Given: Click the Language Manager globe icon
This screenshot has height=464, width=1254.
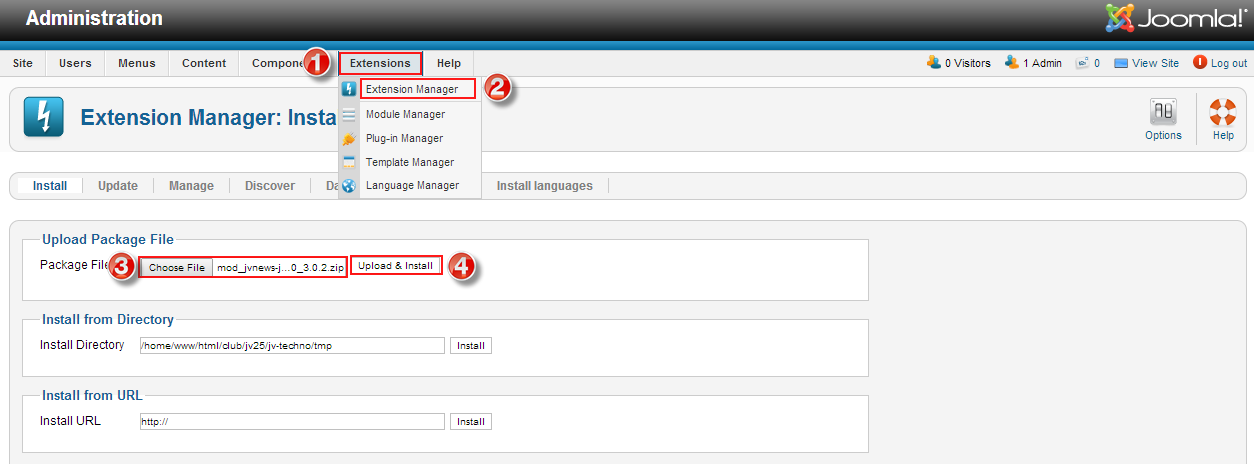Looking at the screenshot, I should [x=349, y=186].
